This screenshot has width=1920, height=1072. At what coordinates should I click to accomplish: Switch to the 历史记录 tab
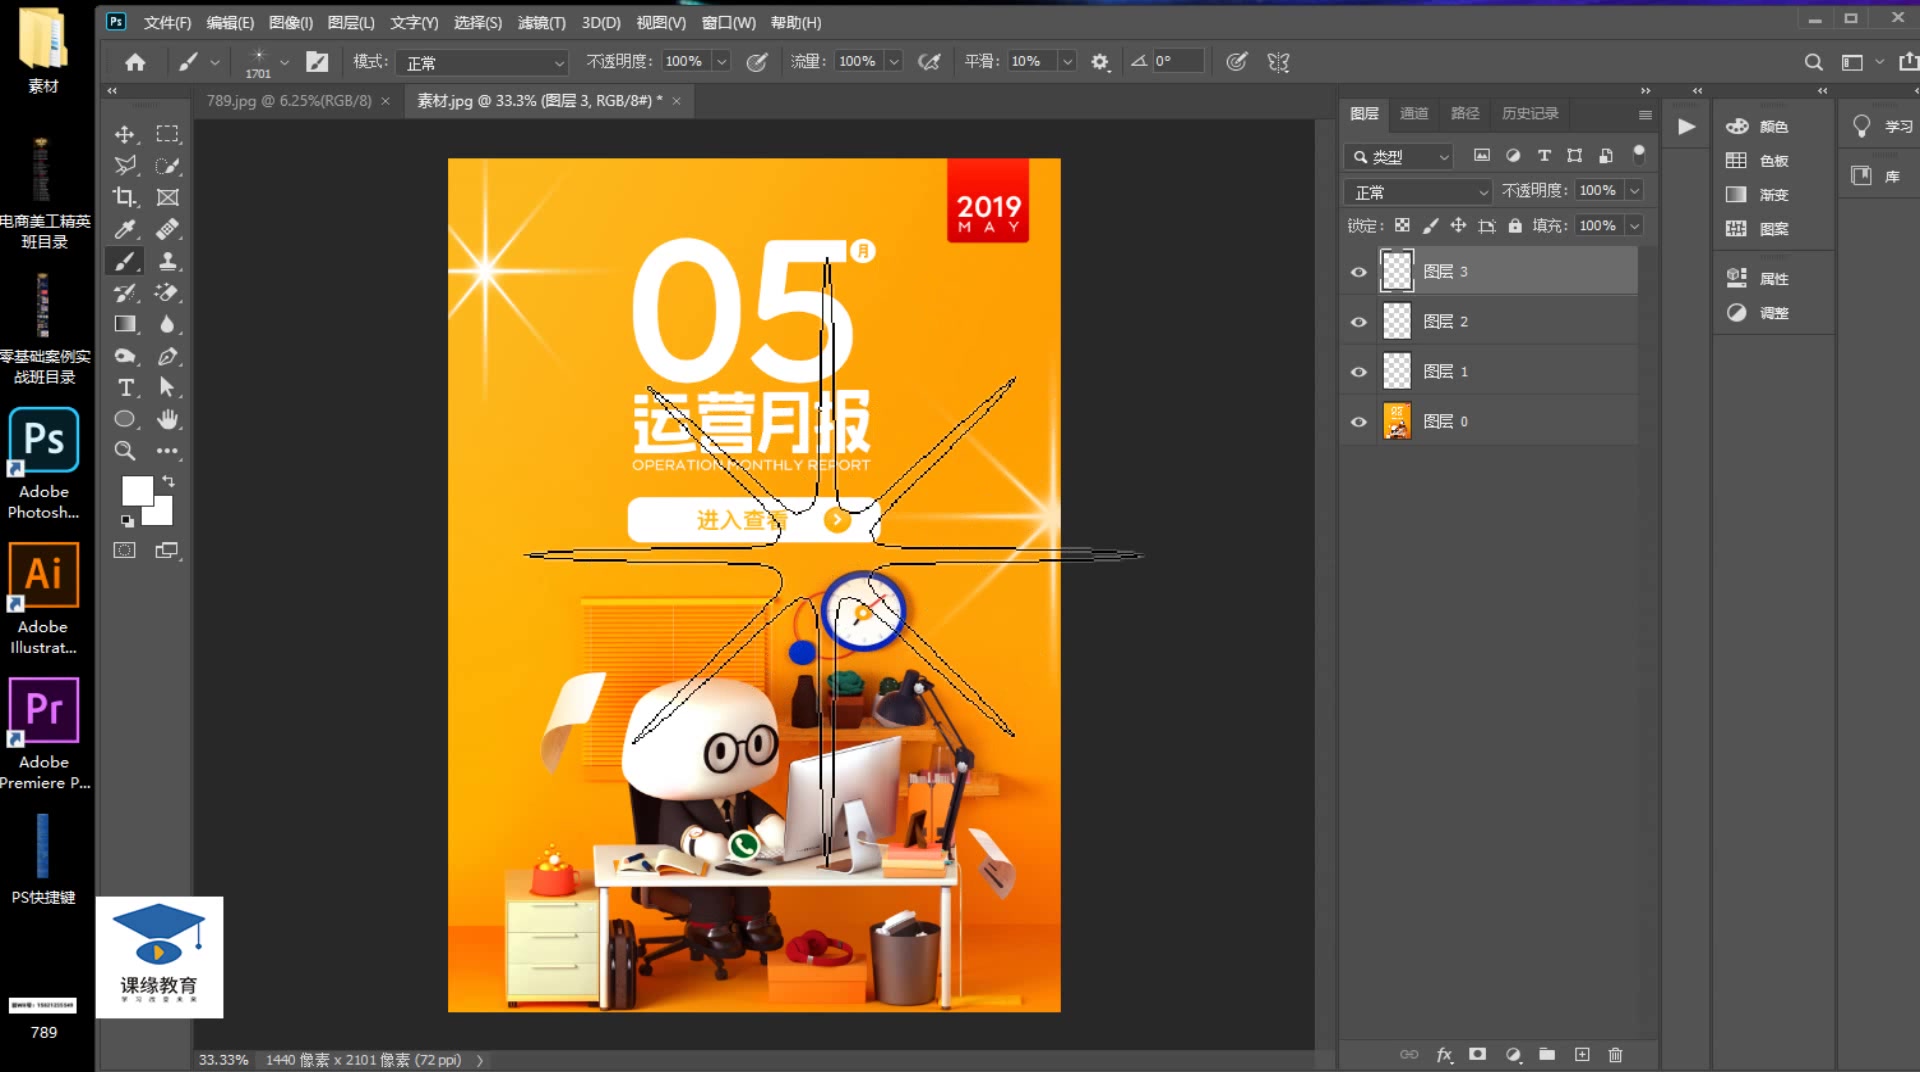tap(1530, 113)
